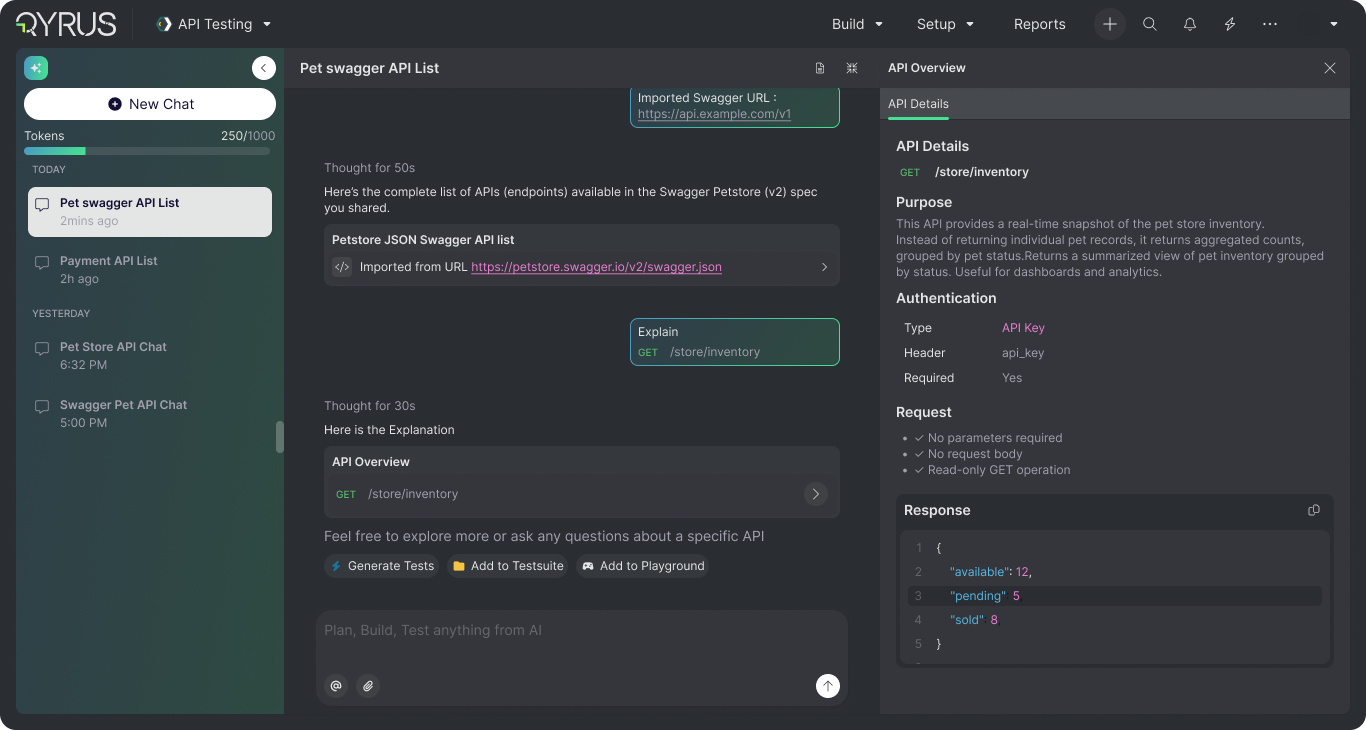Screen dimensions: 1366x730
Task: Click the plus icon in top bar
Action: click(x=1110, y=24)
